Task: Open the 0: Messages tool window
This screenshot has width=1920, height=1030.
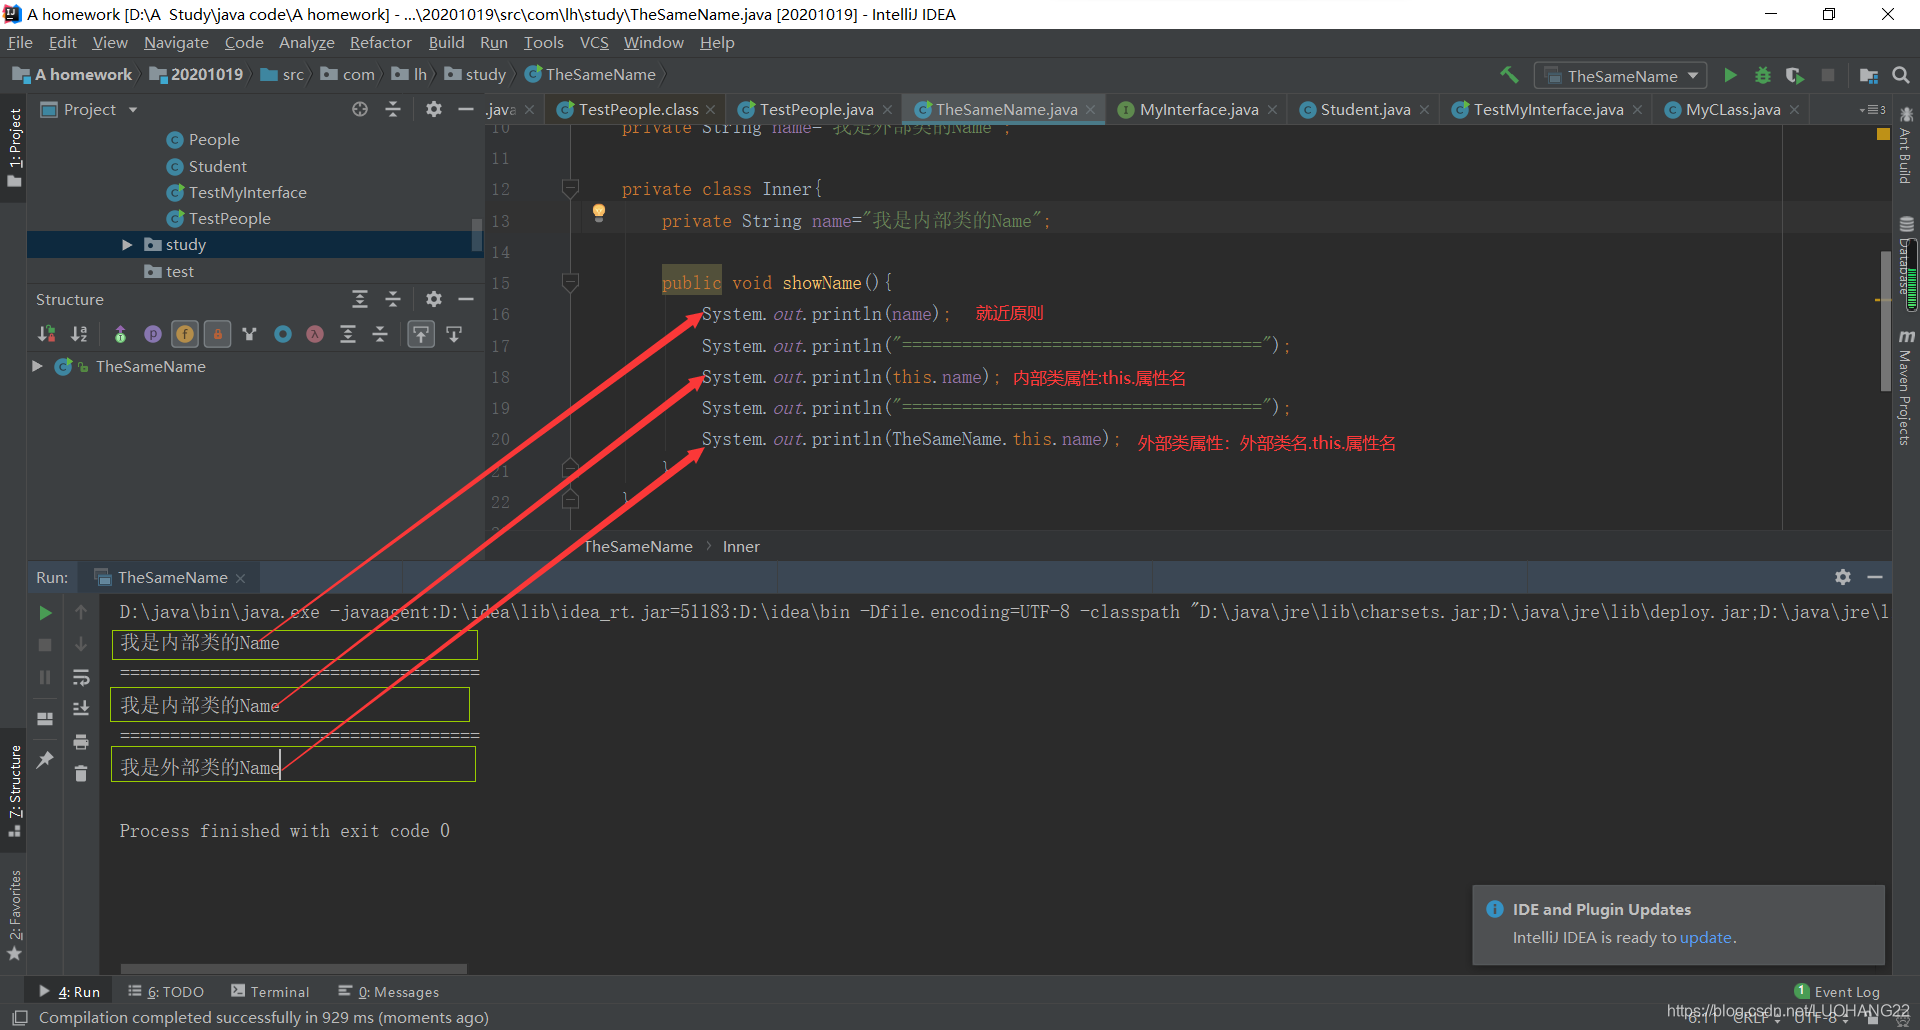Action: point(389,991)
